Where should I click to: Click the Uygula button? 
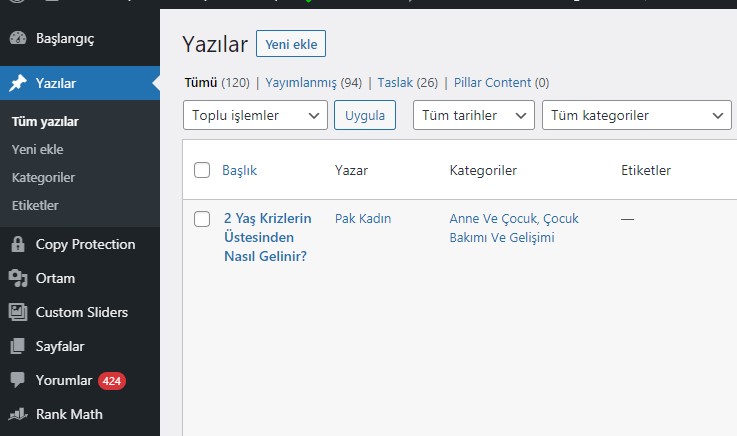coord(365,115)
